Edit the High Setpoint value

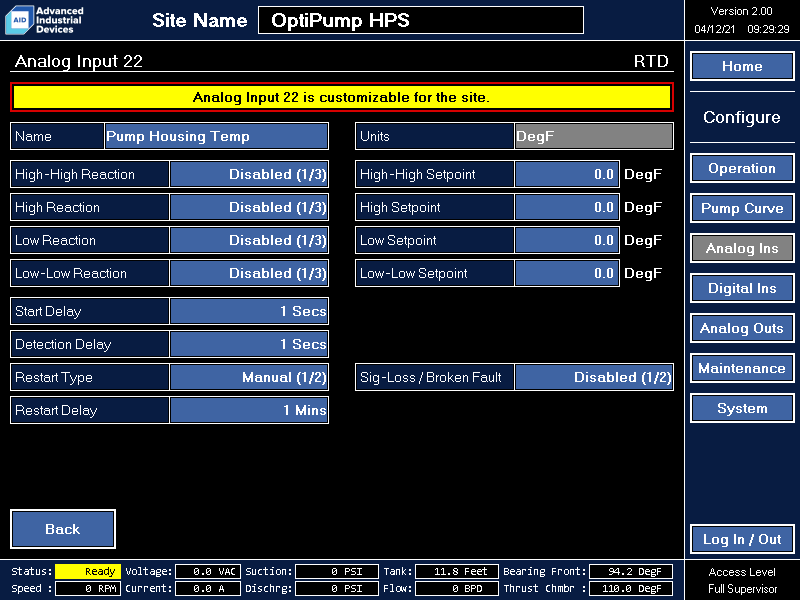click(567, 208)
